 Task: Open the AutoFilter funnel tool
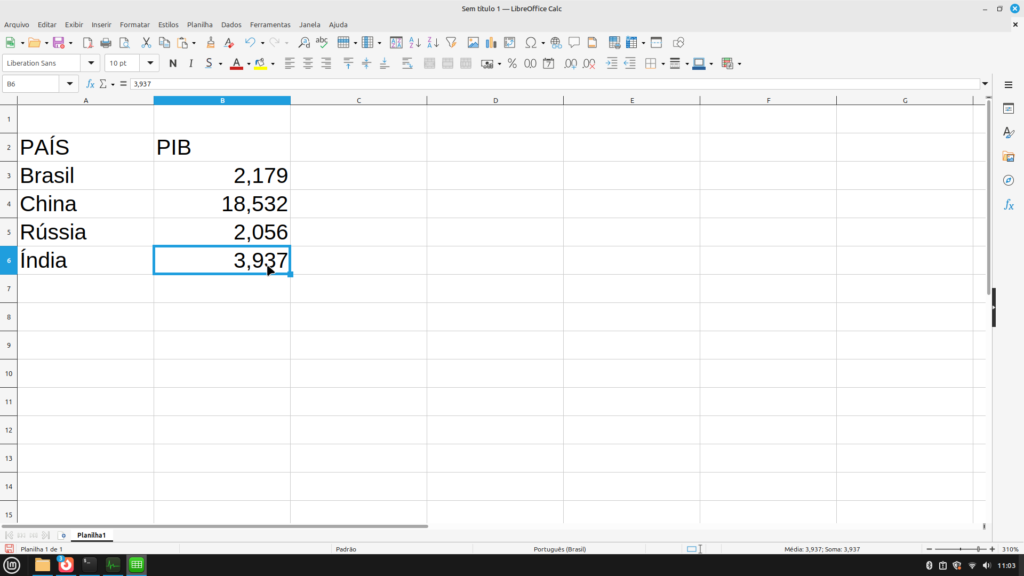(451, 43)
